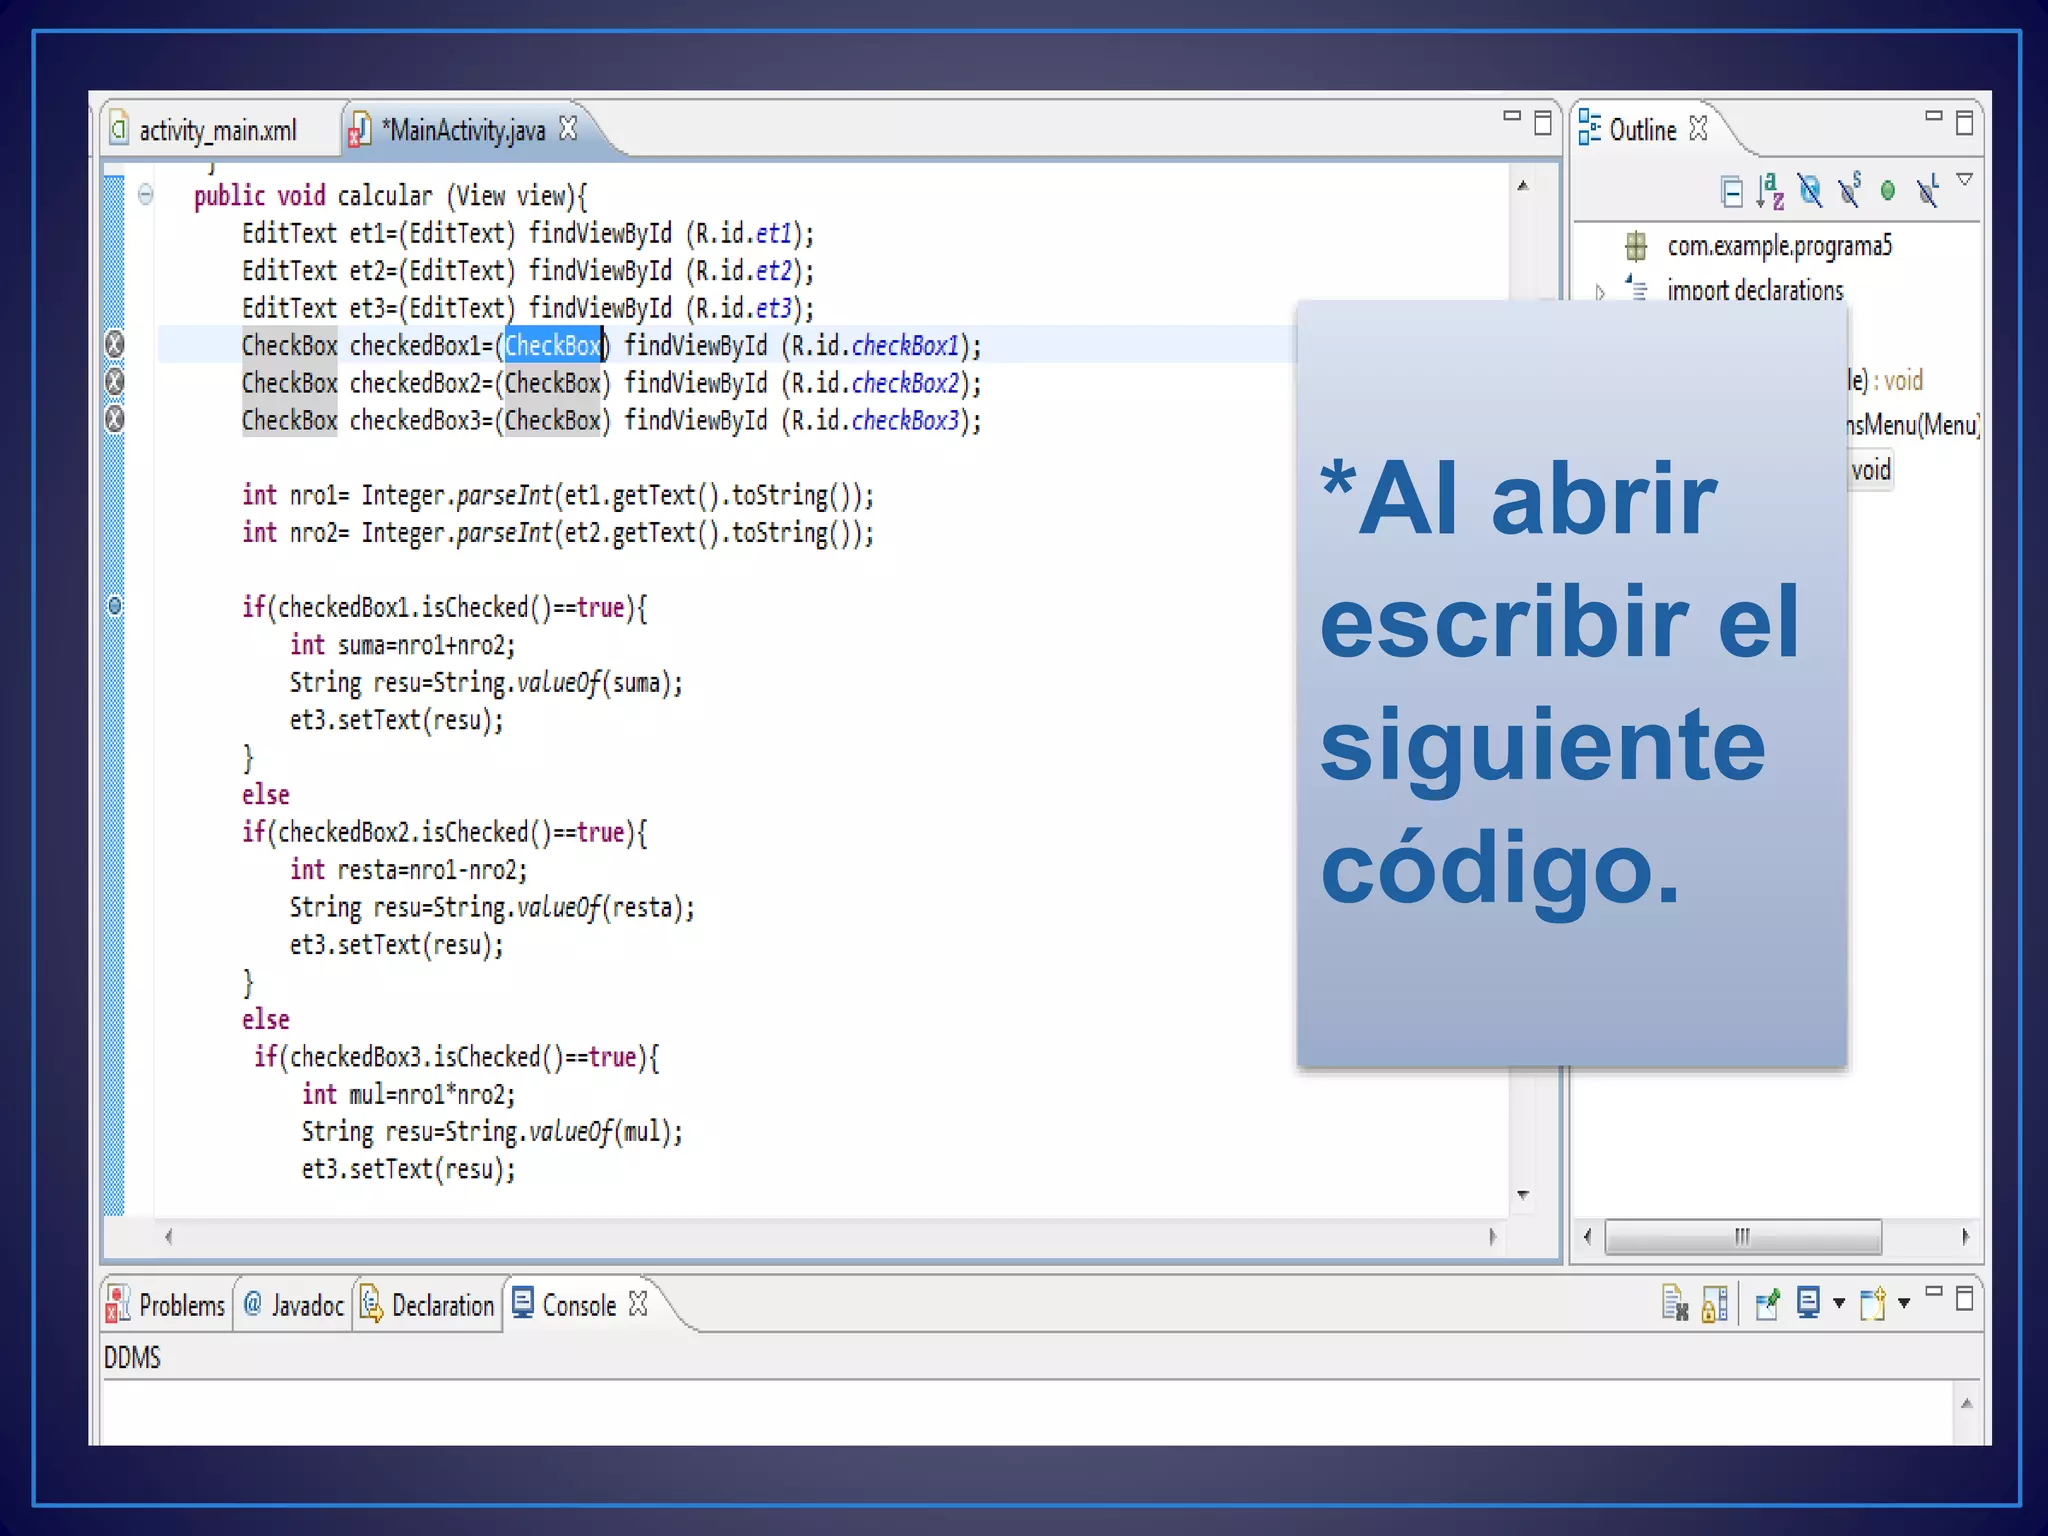The image size is (2048, 1536).
Task: Click the Javadoc tab @ icon
Action: pos(253,1303)
